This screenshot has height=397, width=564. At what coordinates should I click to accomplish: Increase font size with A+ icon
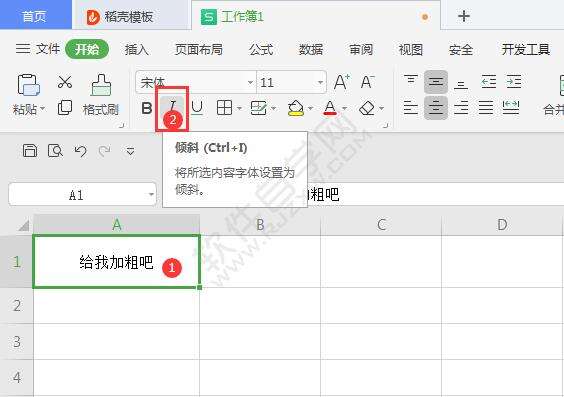[x=341, y=82]
